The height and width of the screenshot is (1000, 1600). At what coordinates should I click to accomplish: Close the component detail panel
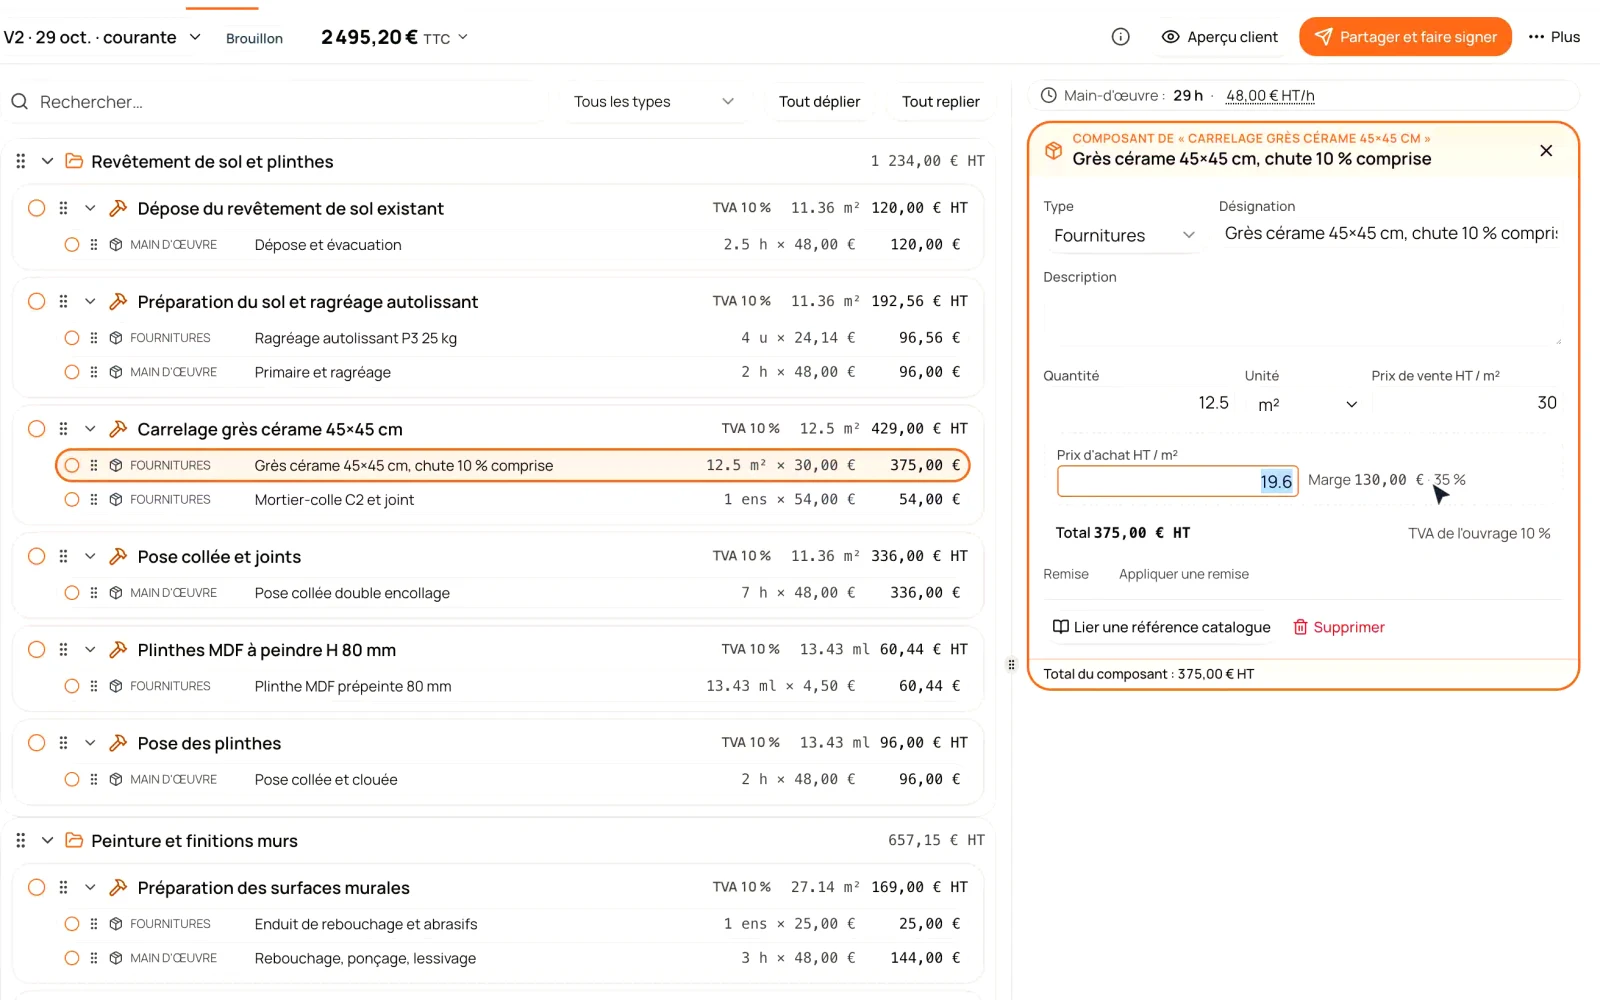coord(1546,150)
